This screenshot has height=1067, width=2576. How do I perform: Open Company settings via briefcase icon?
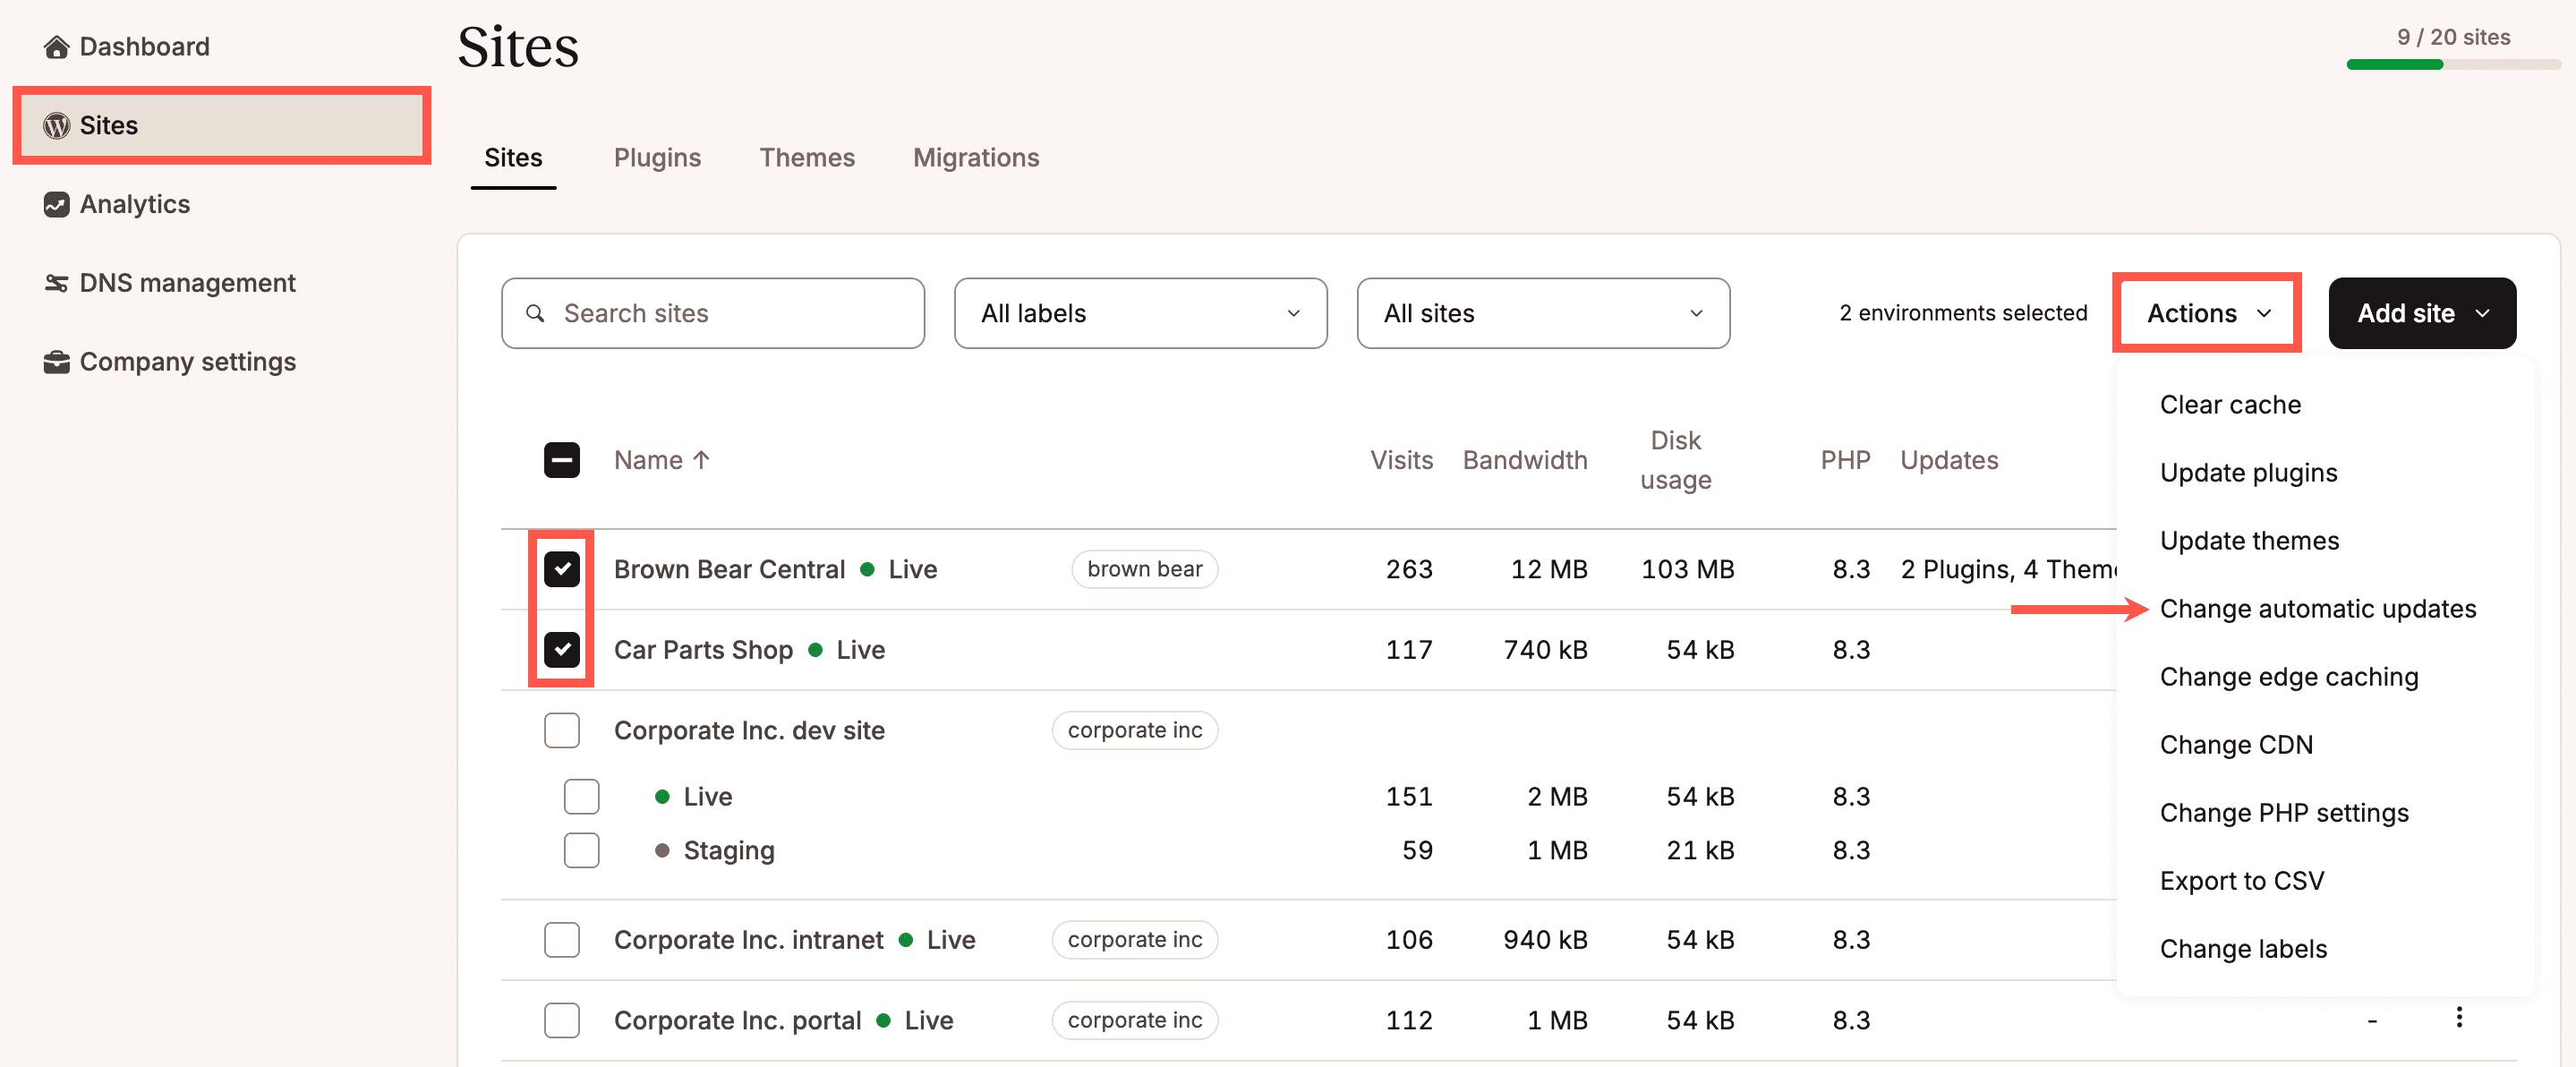tap(57, 361)
